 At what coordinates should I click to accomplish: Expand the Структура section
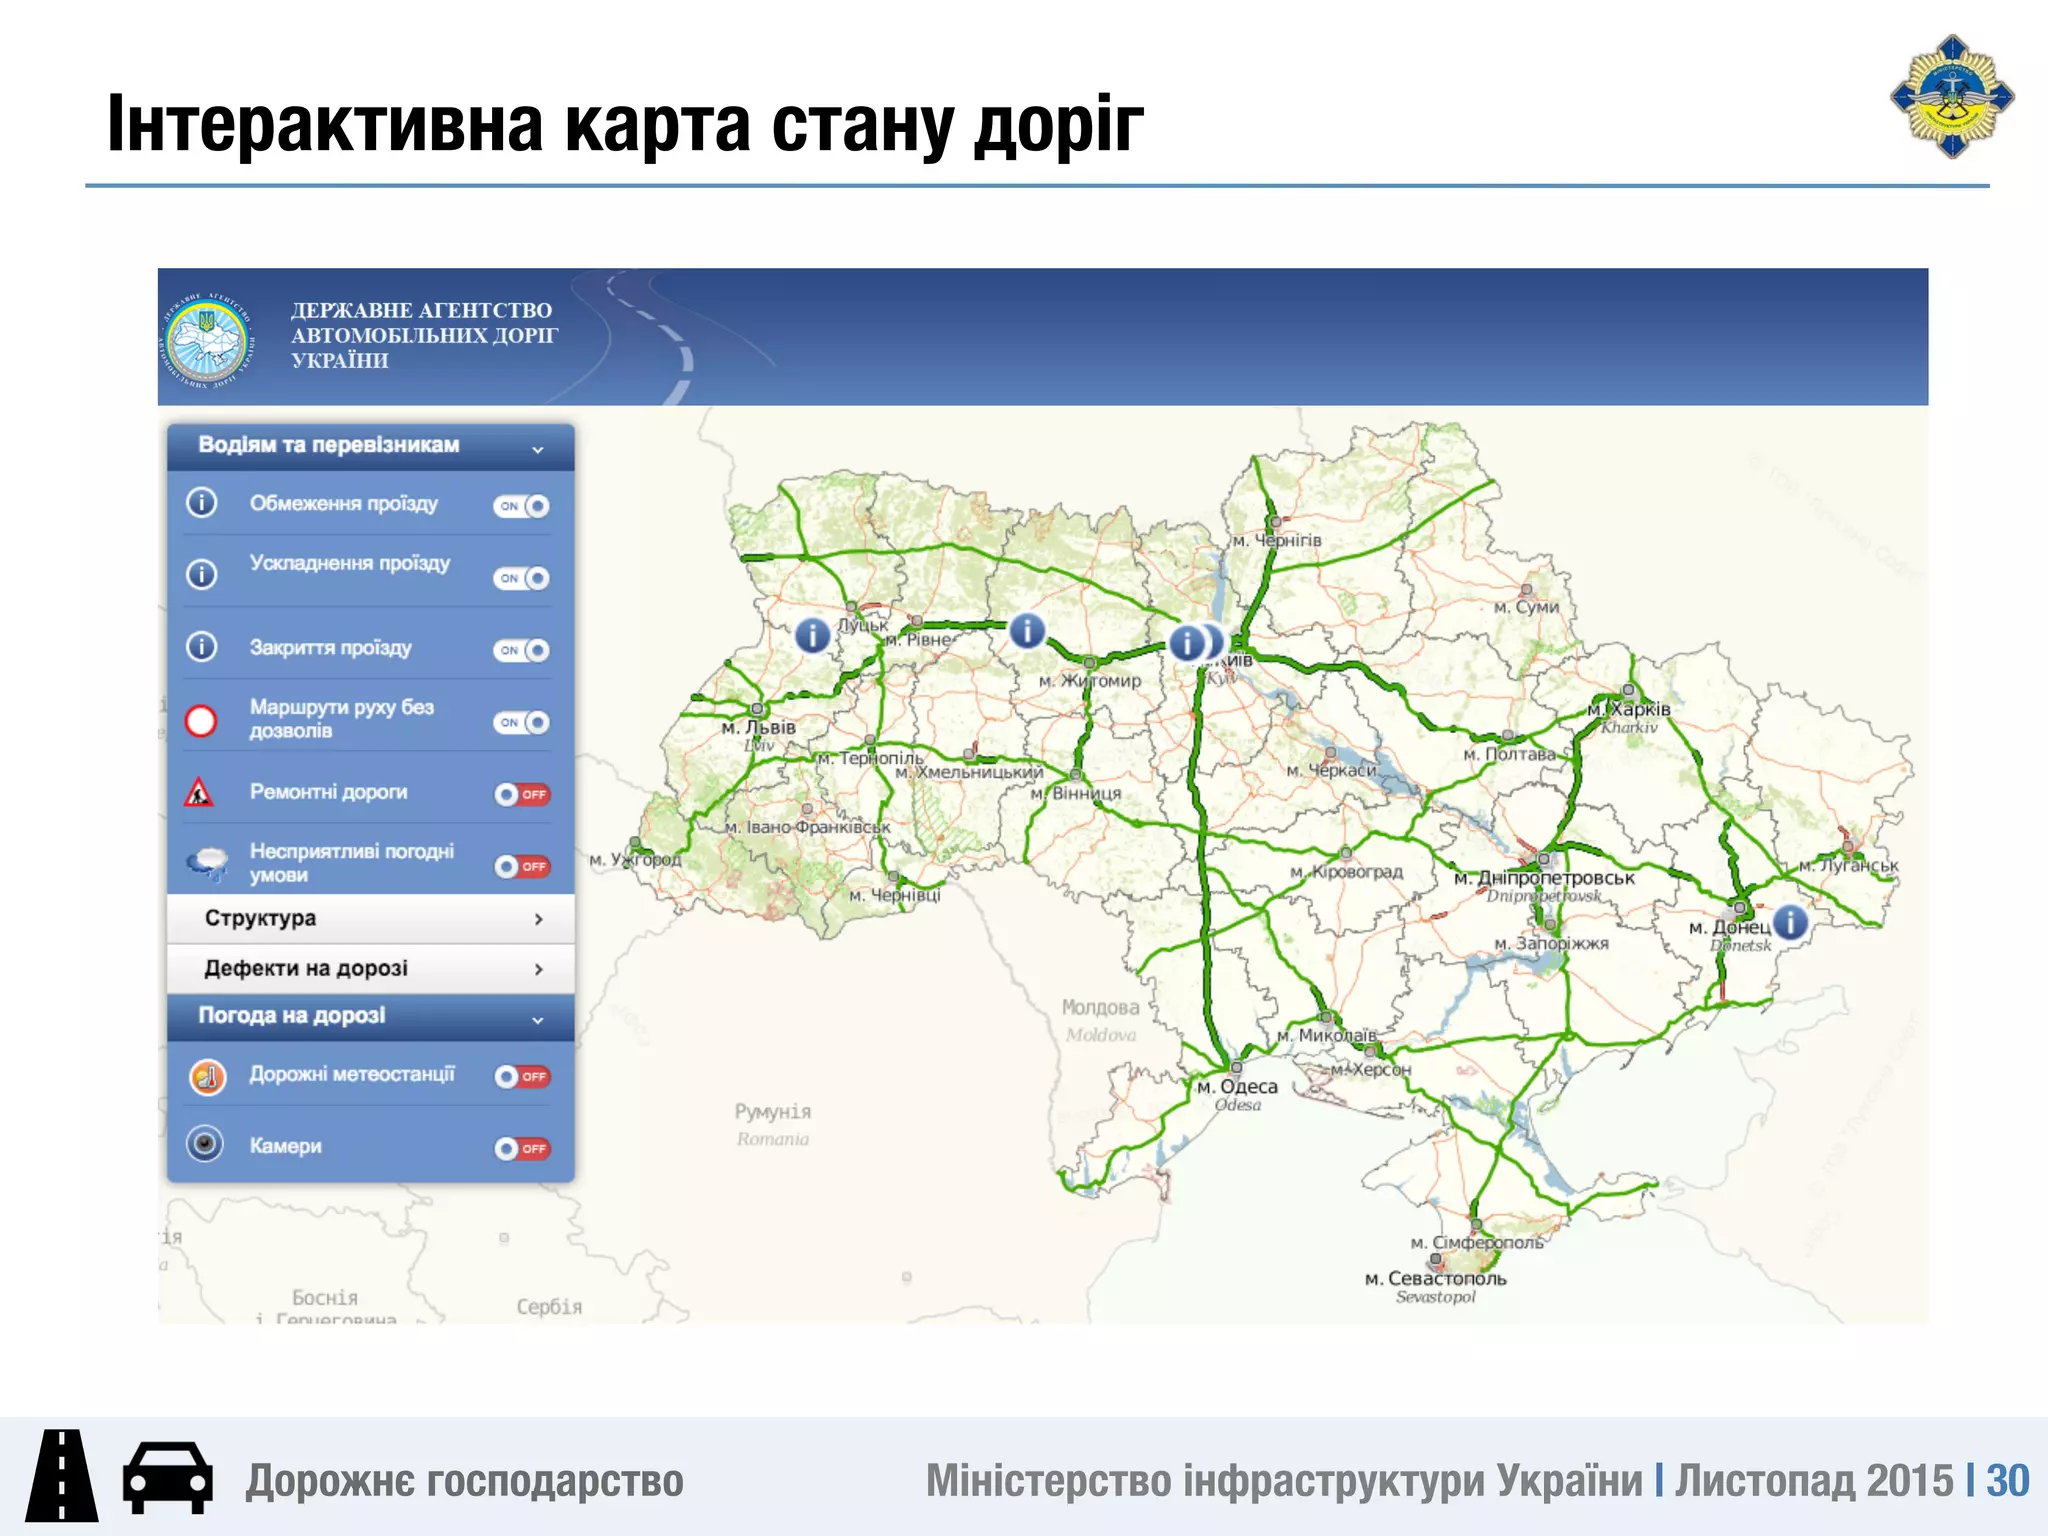pyautogui.click(x=371, y=918)
